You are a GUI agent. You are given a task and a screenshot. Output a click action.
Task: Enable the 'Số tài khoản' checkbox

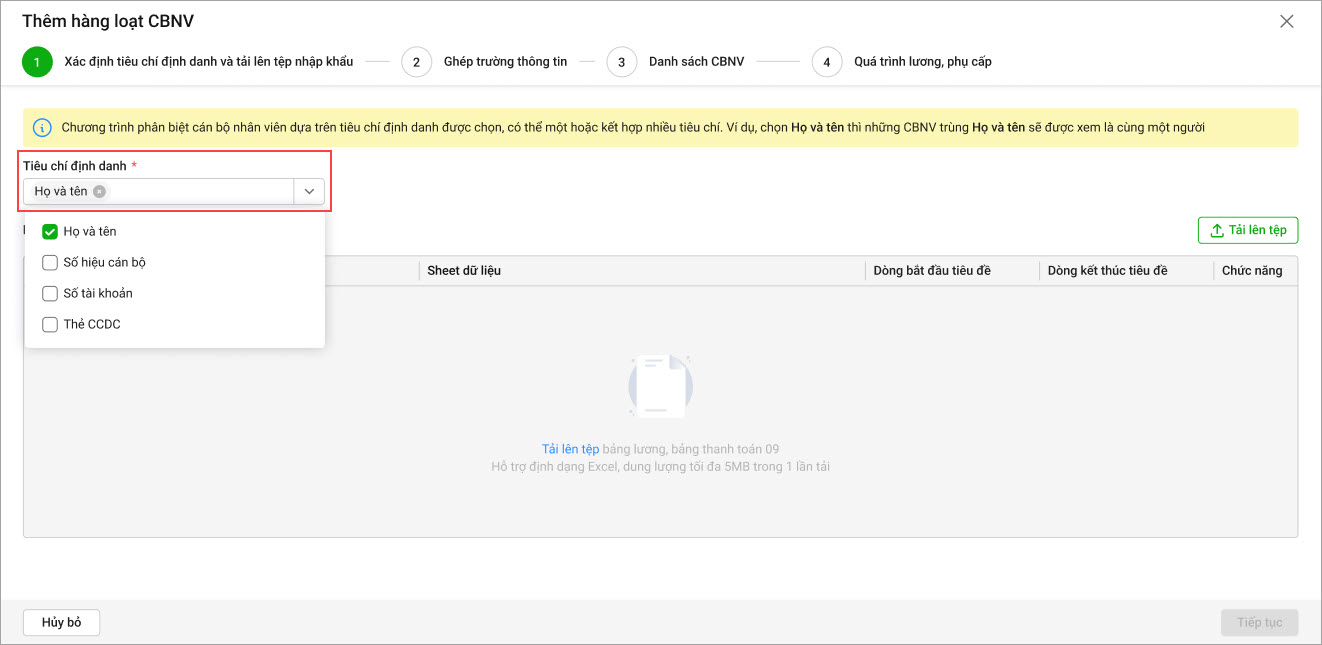50,294
